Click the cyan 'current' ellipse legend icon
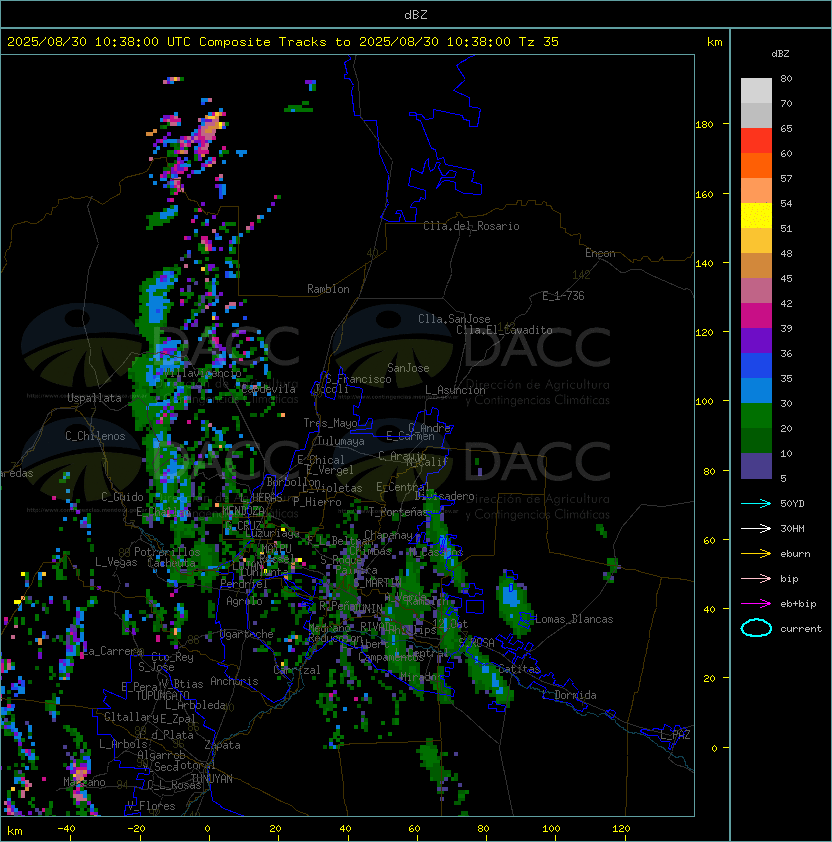The height and width of the screenshot is (842, 832). 756,628
